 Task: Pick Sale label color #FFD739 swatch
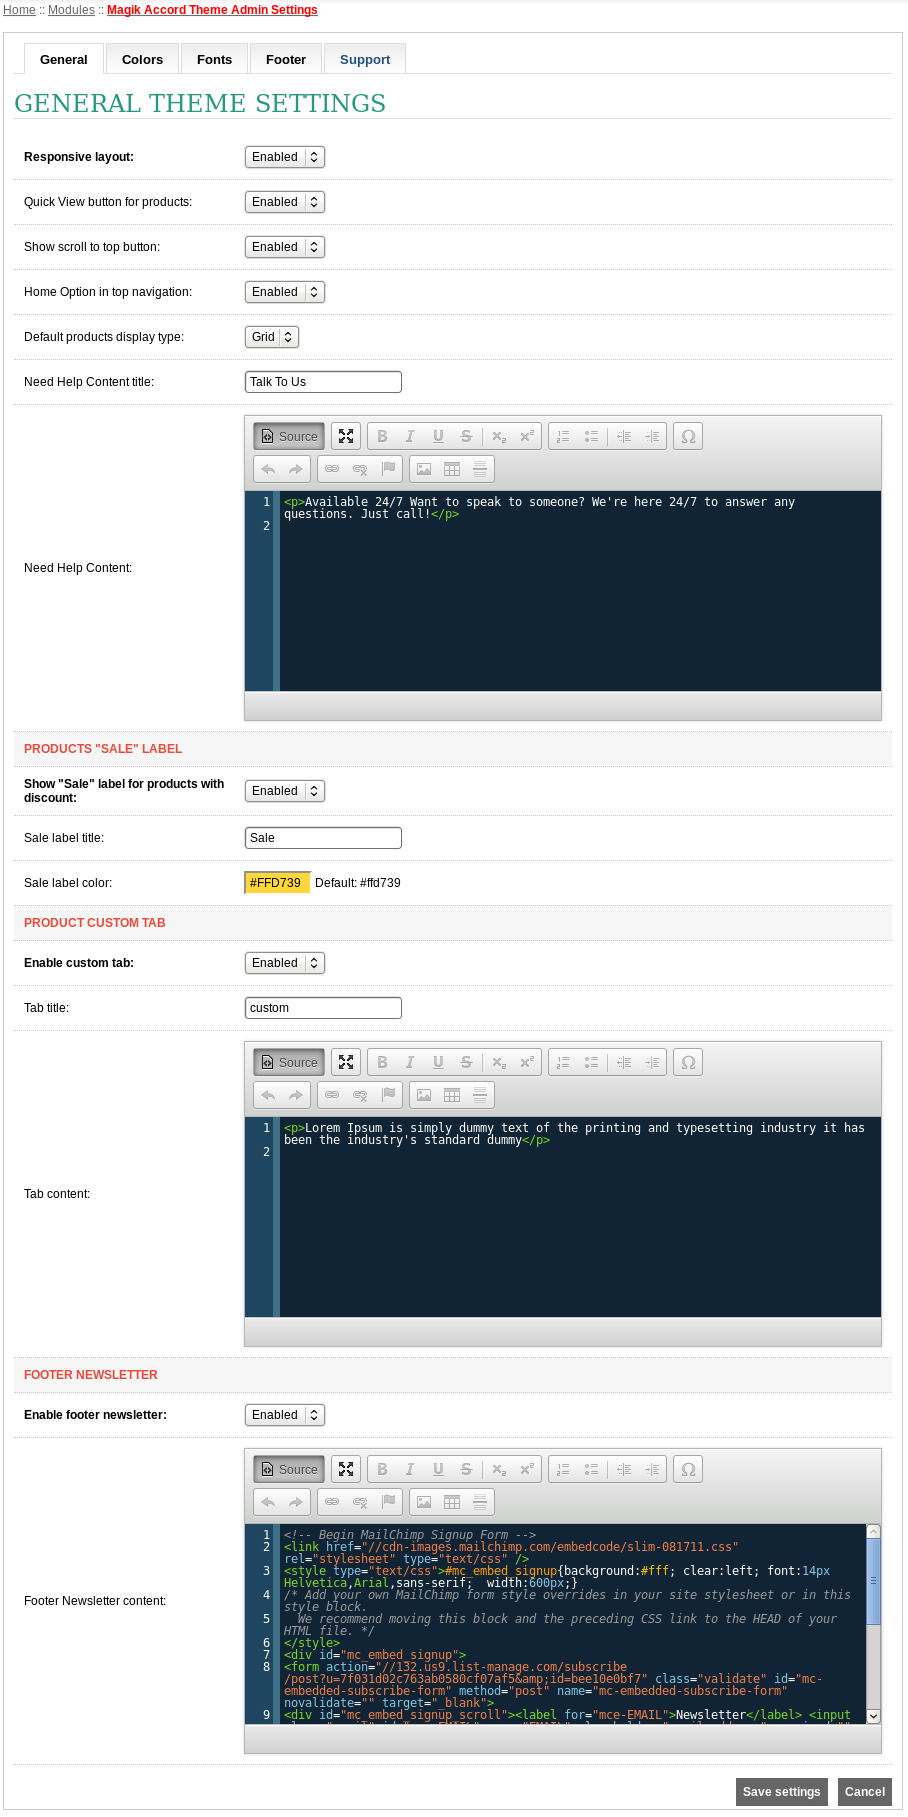[x=277, y=883]
